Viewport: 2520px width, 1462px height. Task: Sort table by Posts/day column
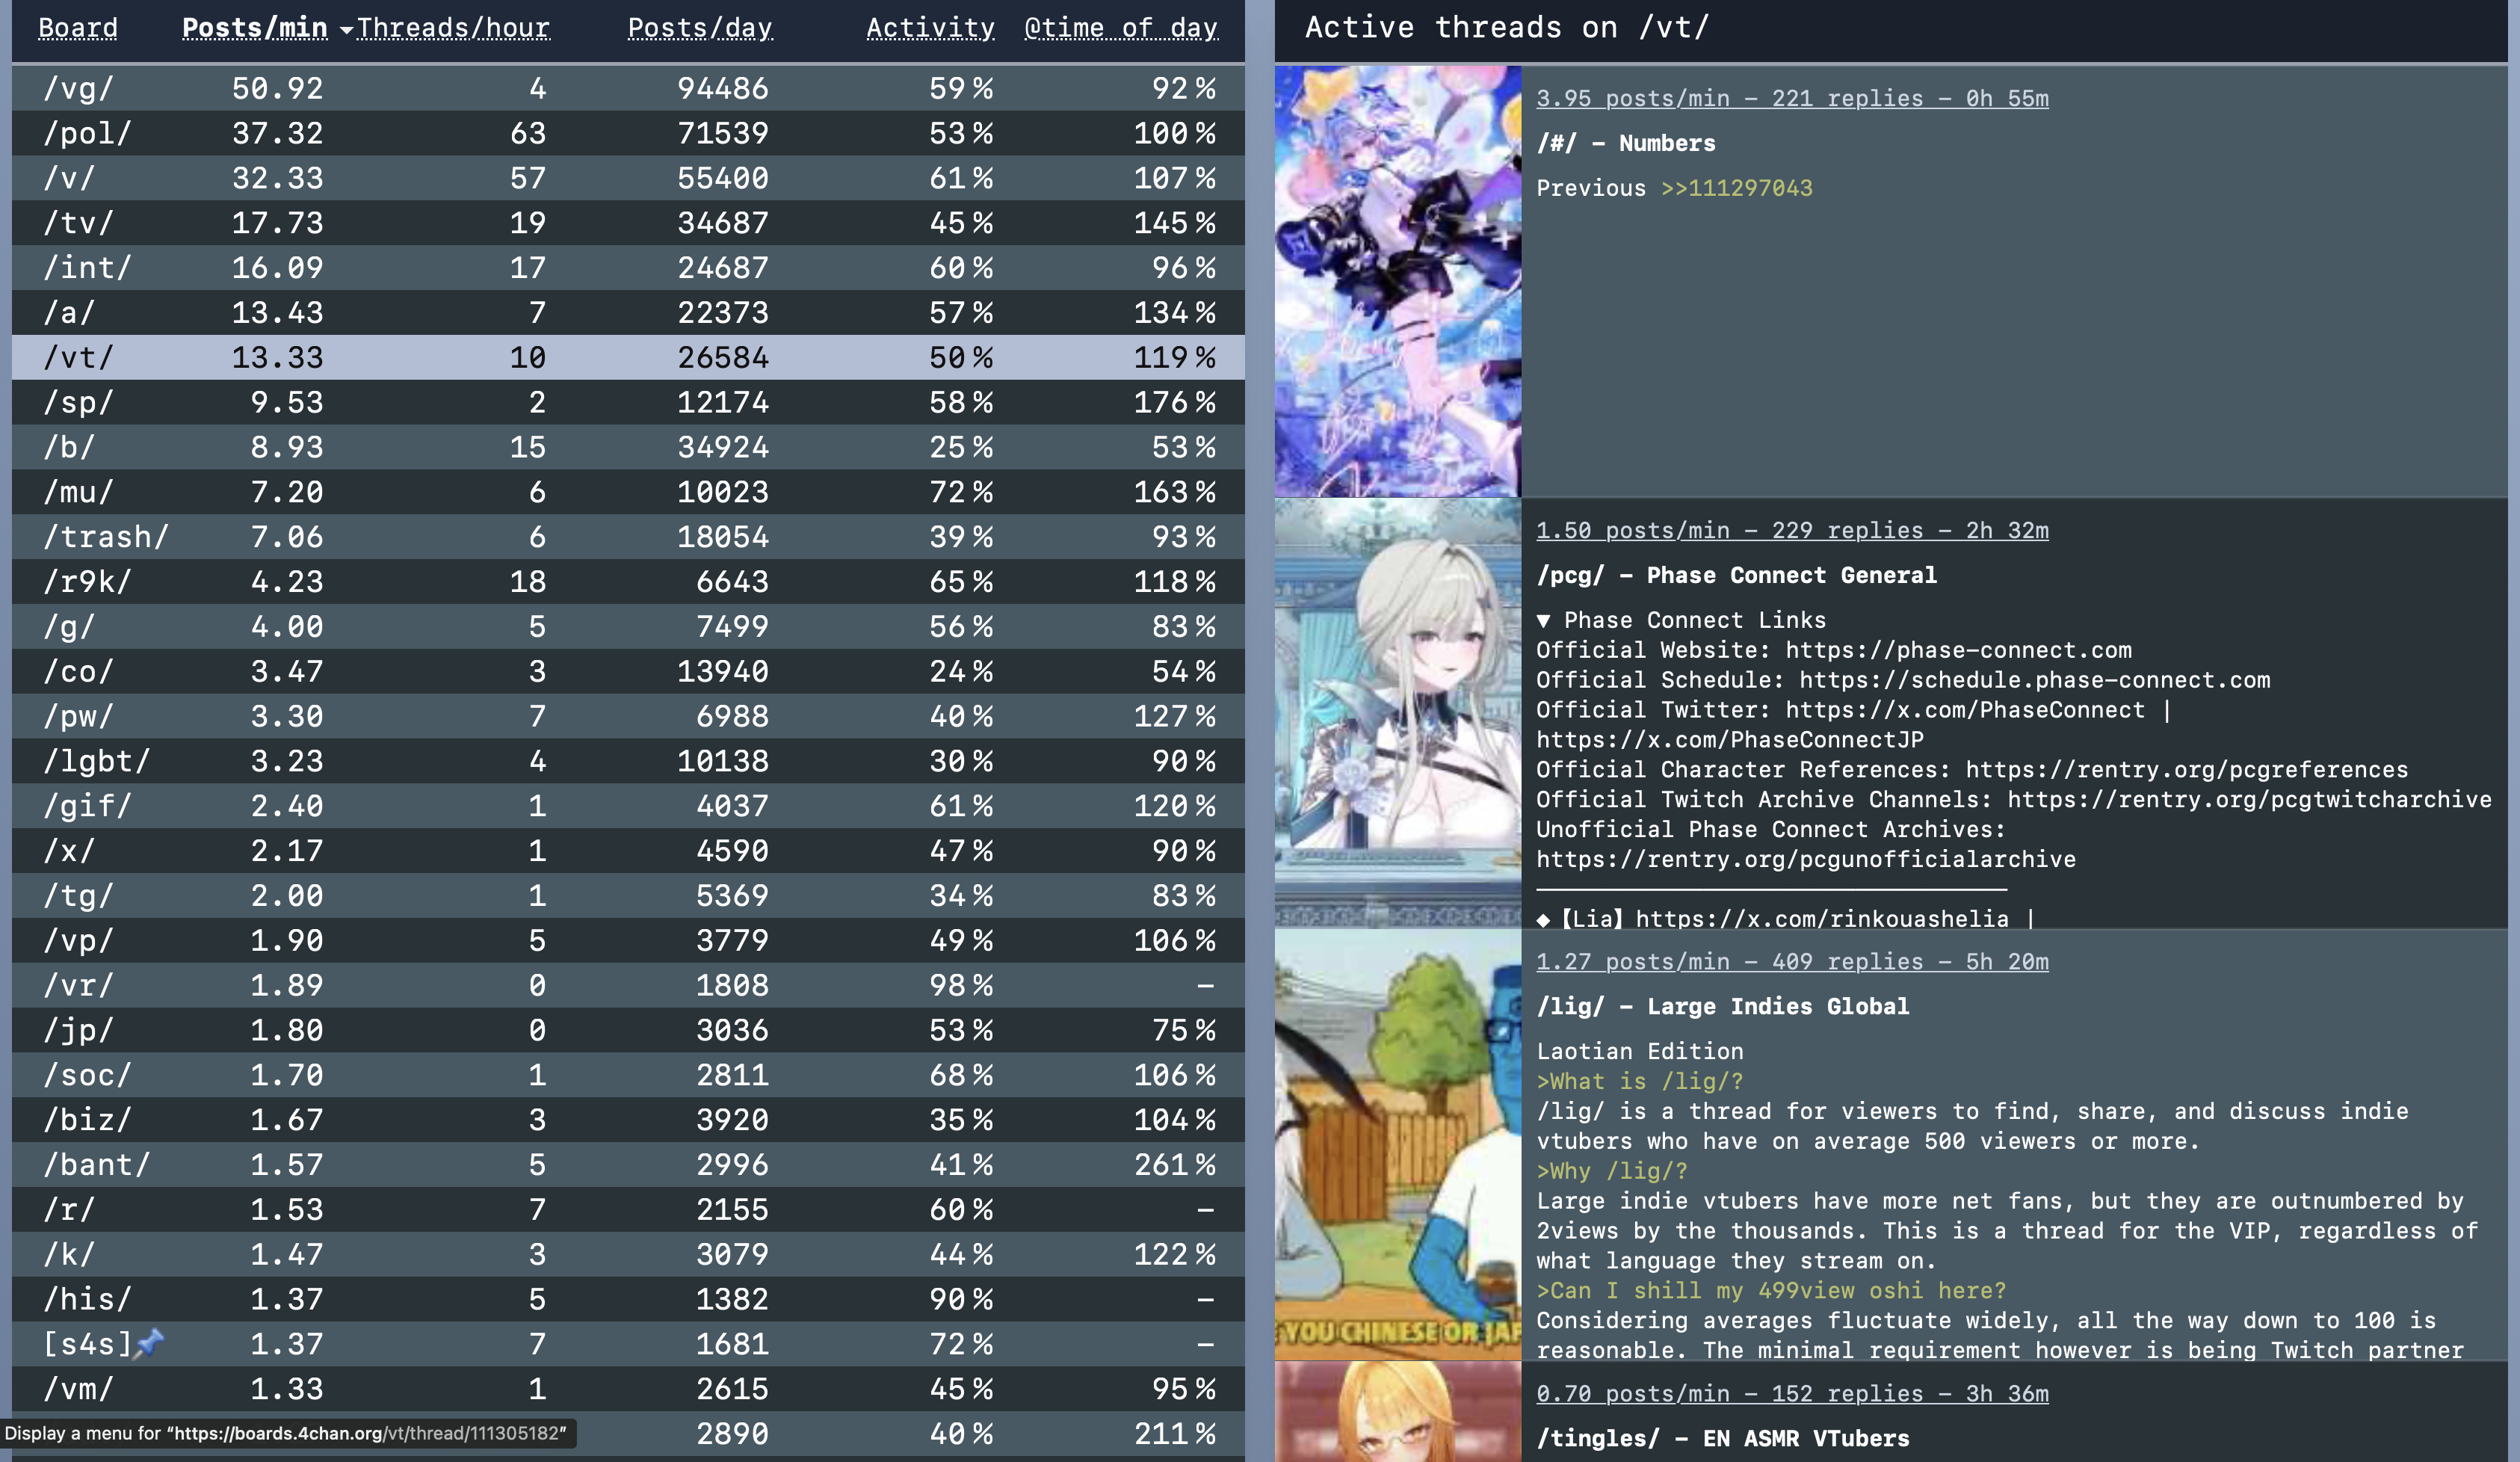[x=699, y=28]
